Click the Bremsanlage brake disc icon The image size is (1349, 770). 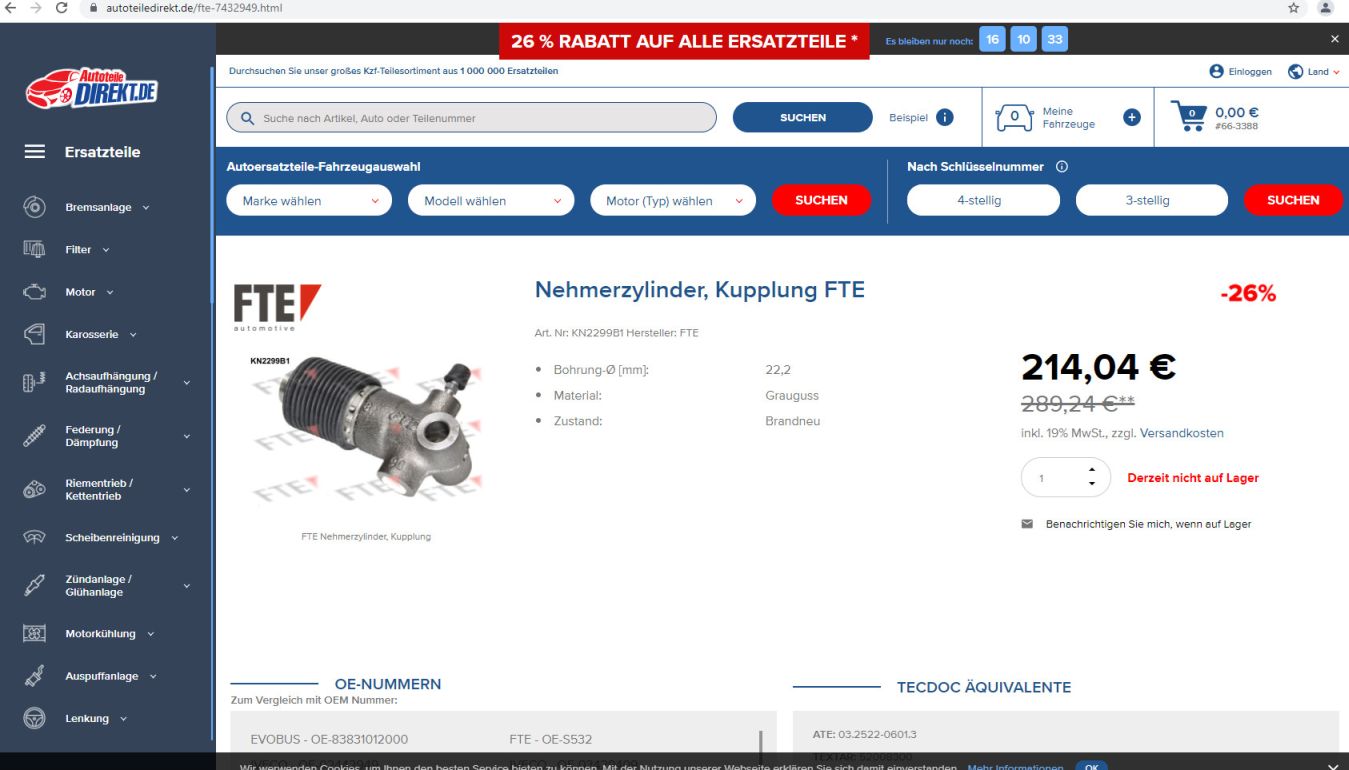34,207
